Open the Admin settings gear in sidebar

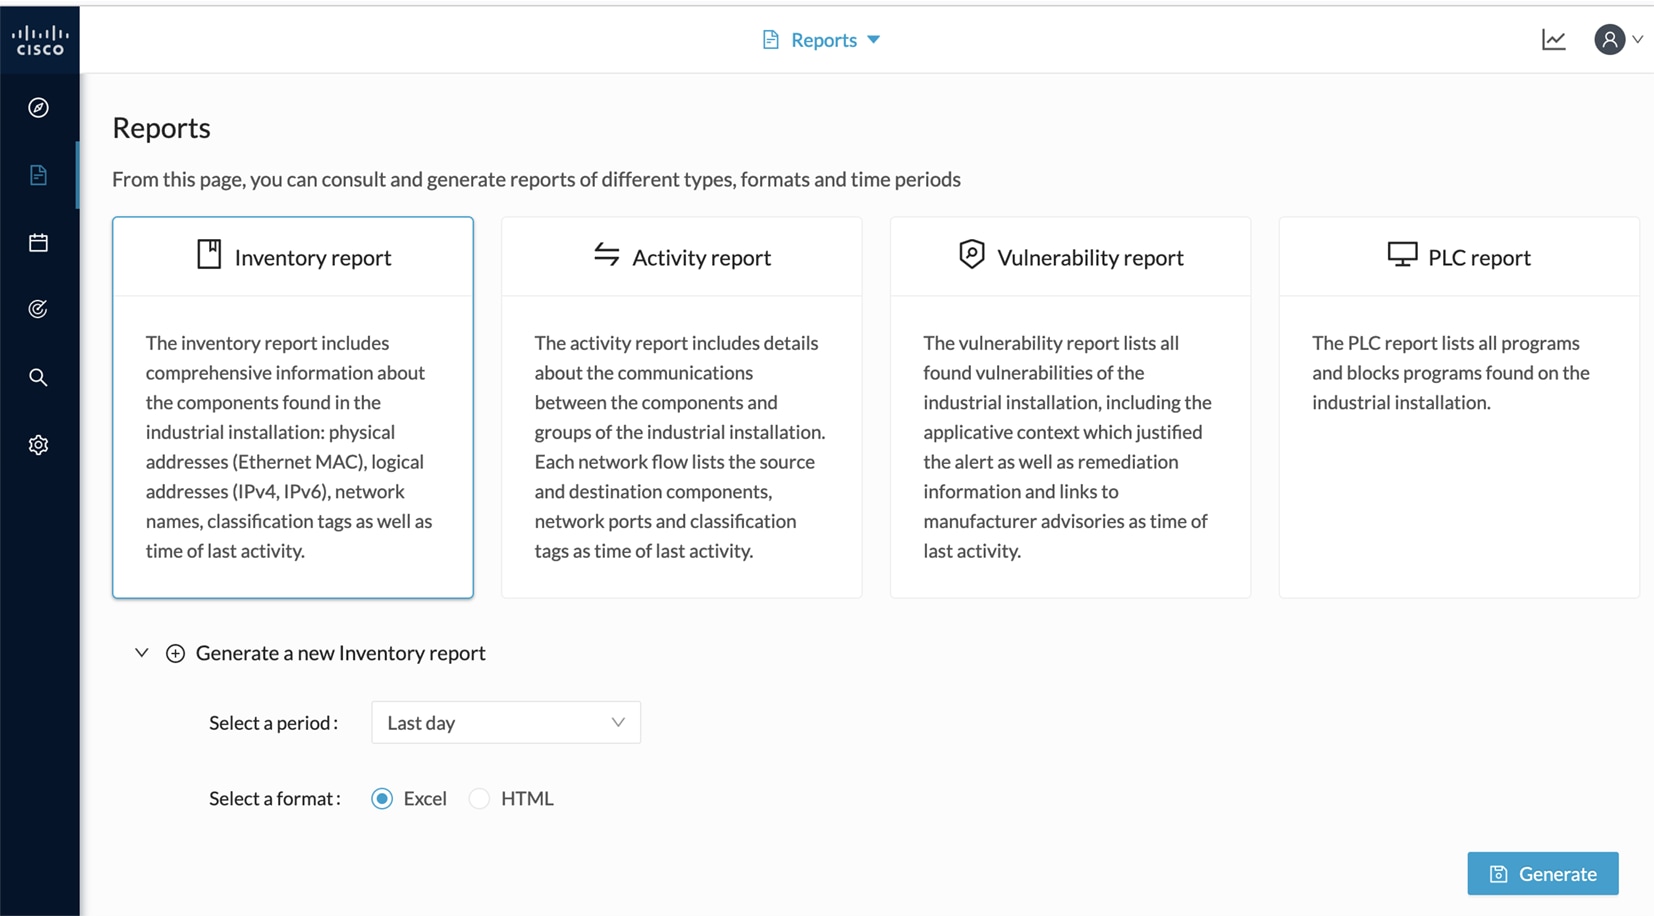[38, 444]
